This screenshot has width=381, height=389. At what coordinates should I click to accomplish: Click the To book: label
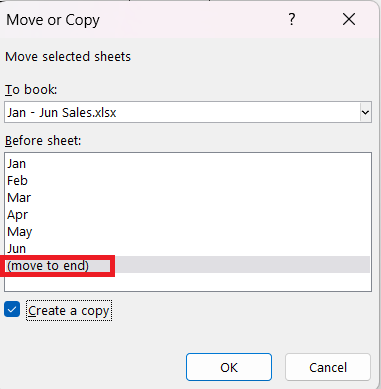31,90
